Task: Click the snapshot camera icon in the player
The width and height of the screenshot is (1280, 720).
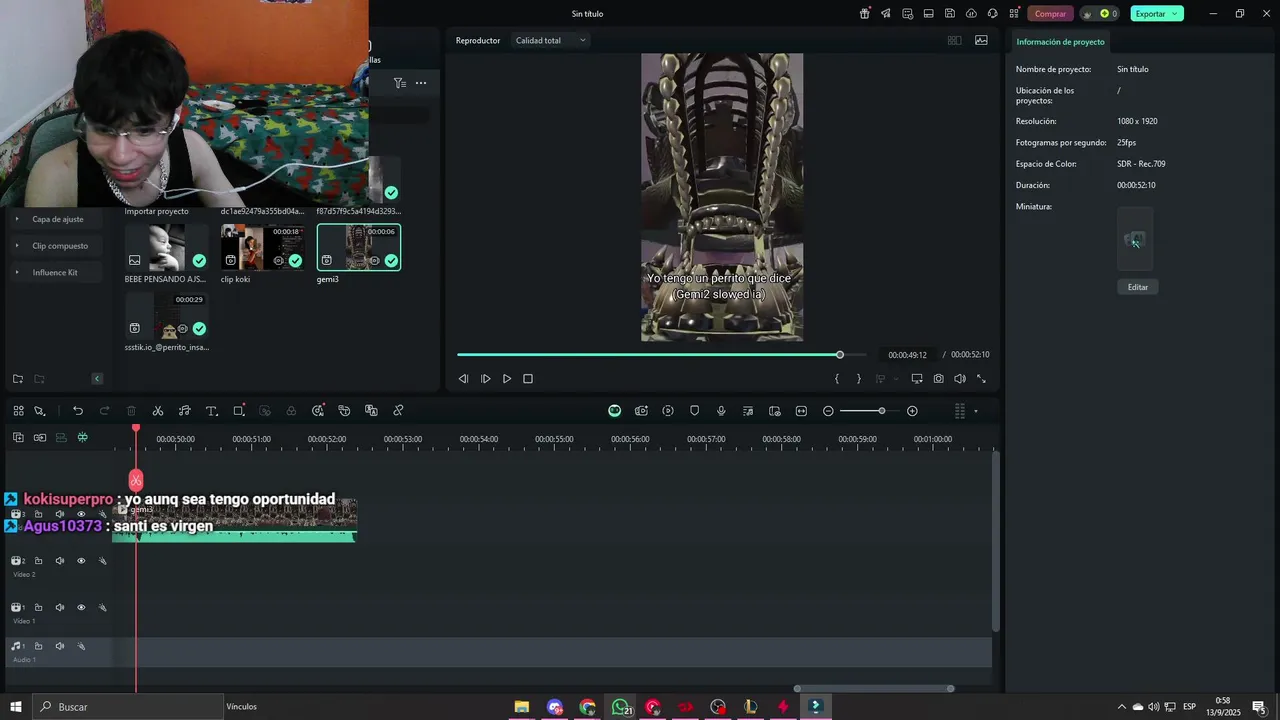Action: click(938, 379)
